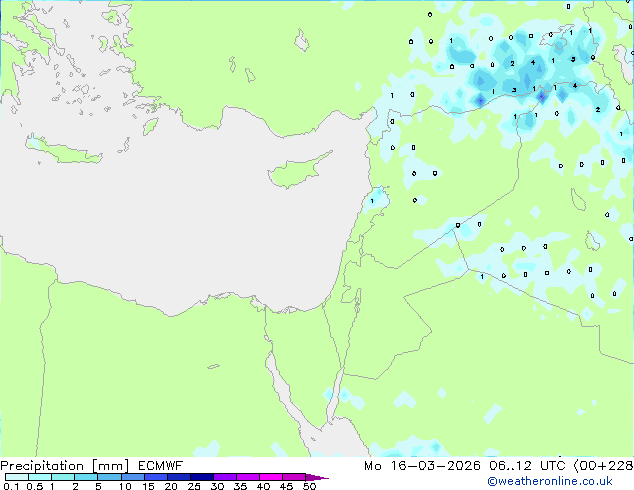
Task: Click the legend label '45'
Action: (x=286, y=486)
